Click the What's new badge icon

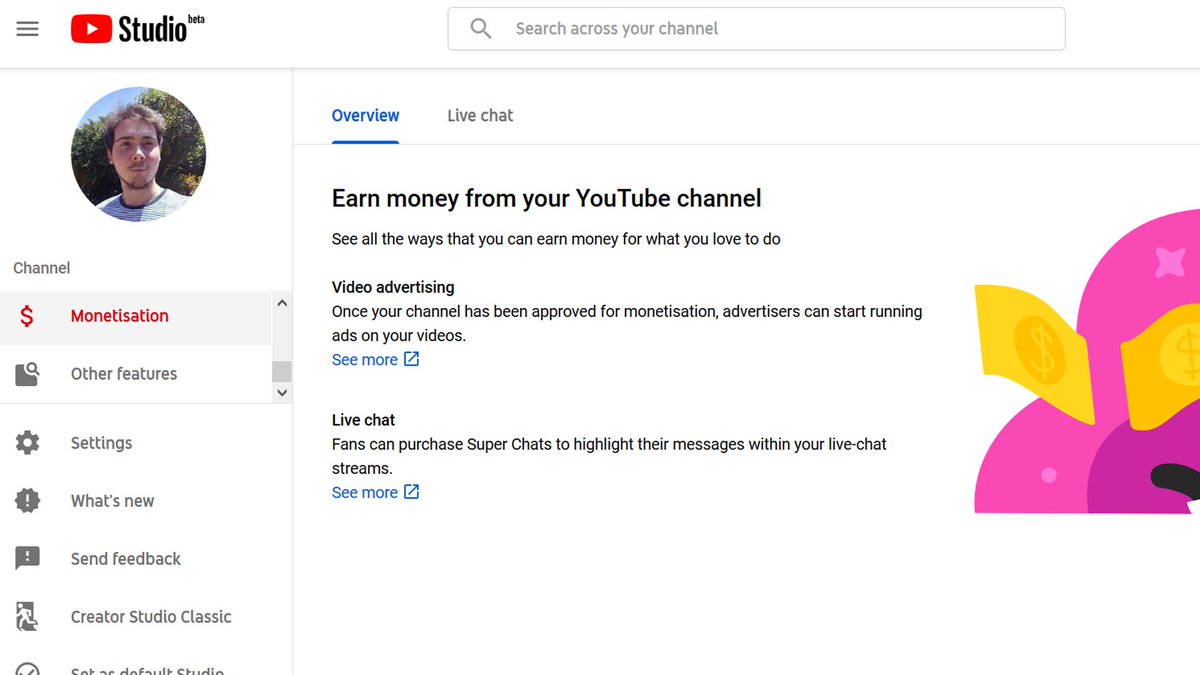[27, 501]
